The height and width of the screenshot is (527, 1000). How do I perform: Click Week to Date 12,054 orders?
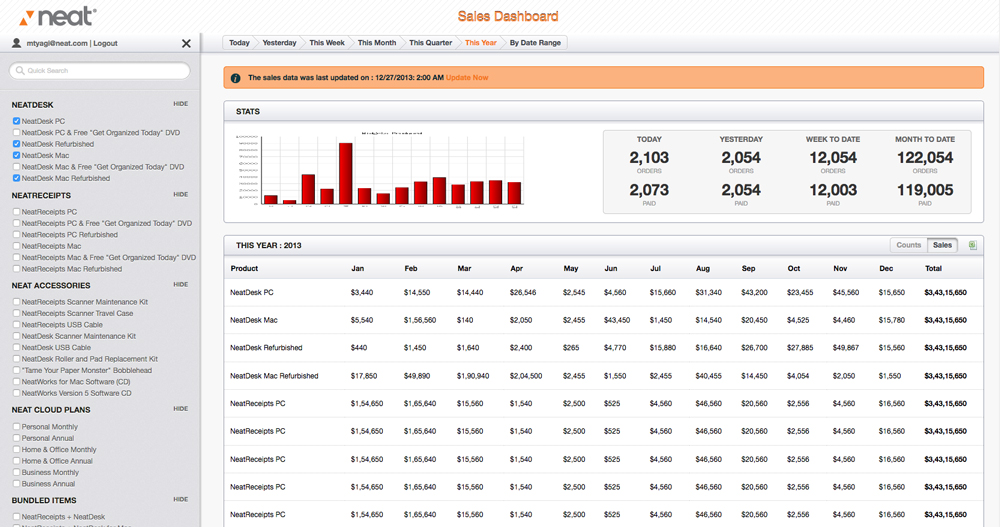point(833,158)
